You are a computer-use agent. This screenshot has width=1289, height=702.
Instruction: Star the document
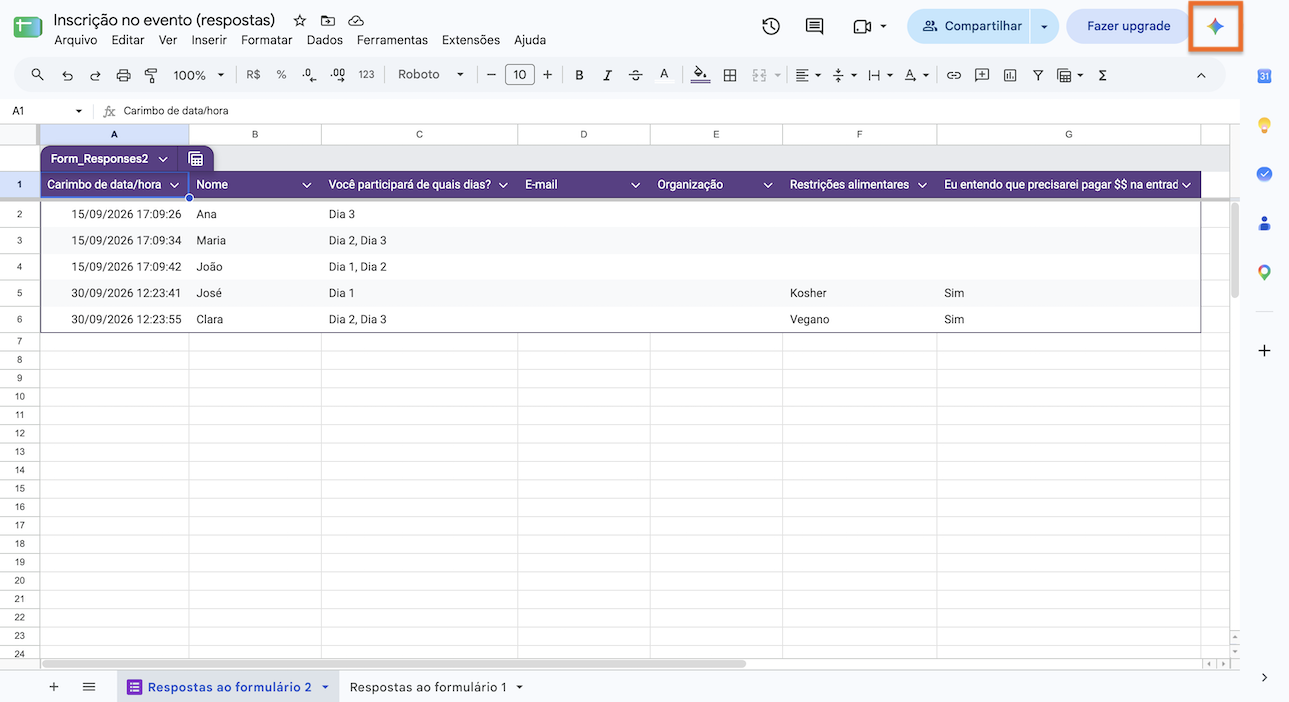300,21
